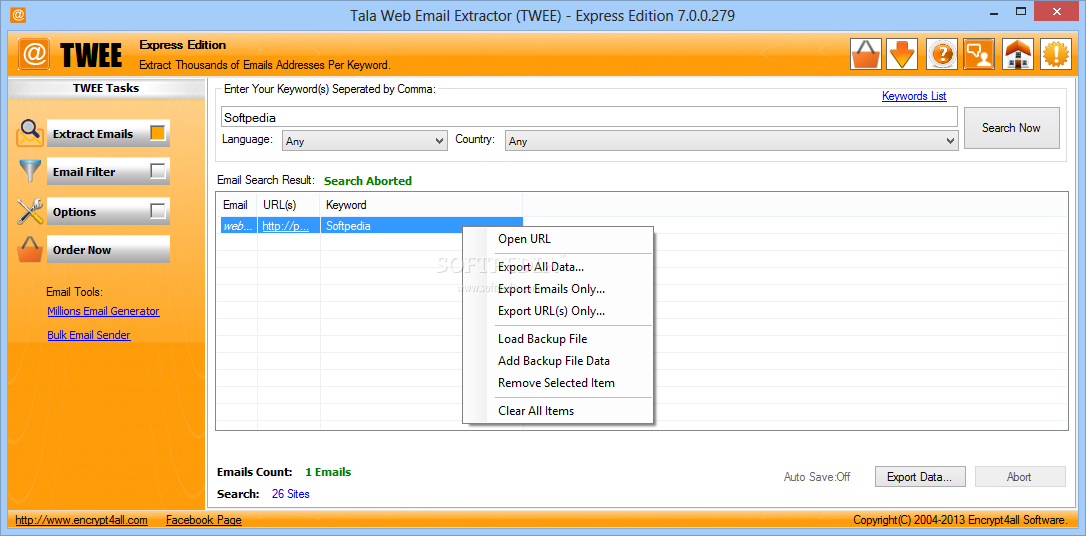Click the Export Data... button
1086x536 pixels.
920,476
